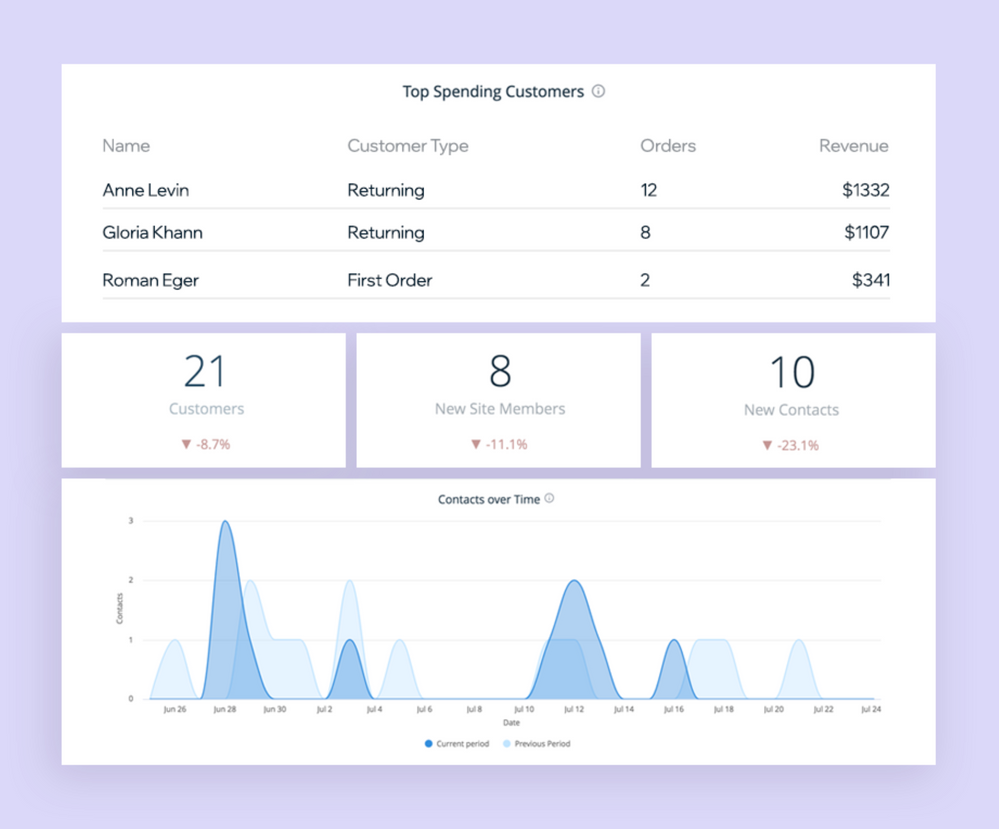Screen dimensions: 999x829
Task: Click the red triangle next to -23.1%
Action: (767, 444)
